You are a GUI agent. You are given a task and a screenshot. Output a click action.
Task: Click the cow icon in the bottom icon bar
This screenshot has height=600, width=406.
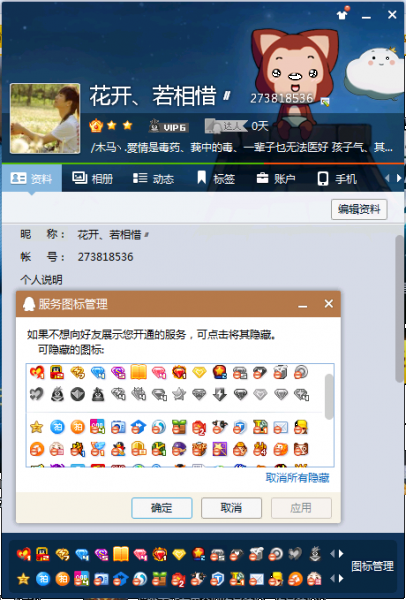(198, 579)
